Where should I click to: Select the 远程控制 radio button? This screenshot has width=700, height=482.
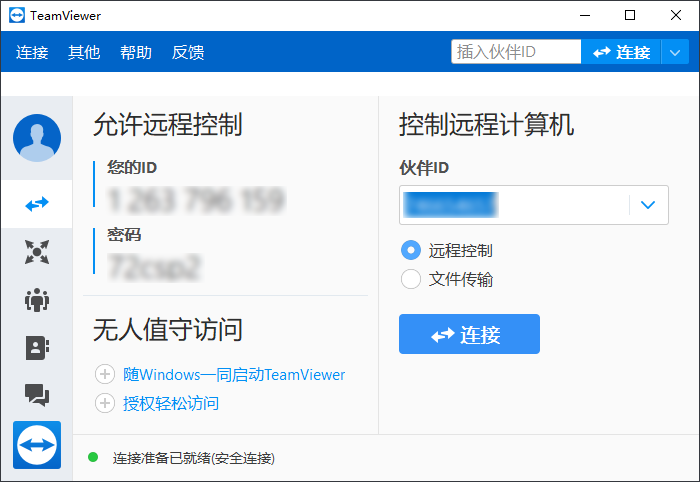(411, 250)
